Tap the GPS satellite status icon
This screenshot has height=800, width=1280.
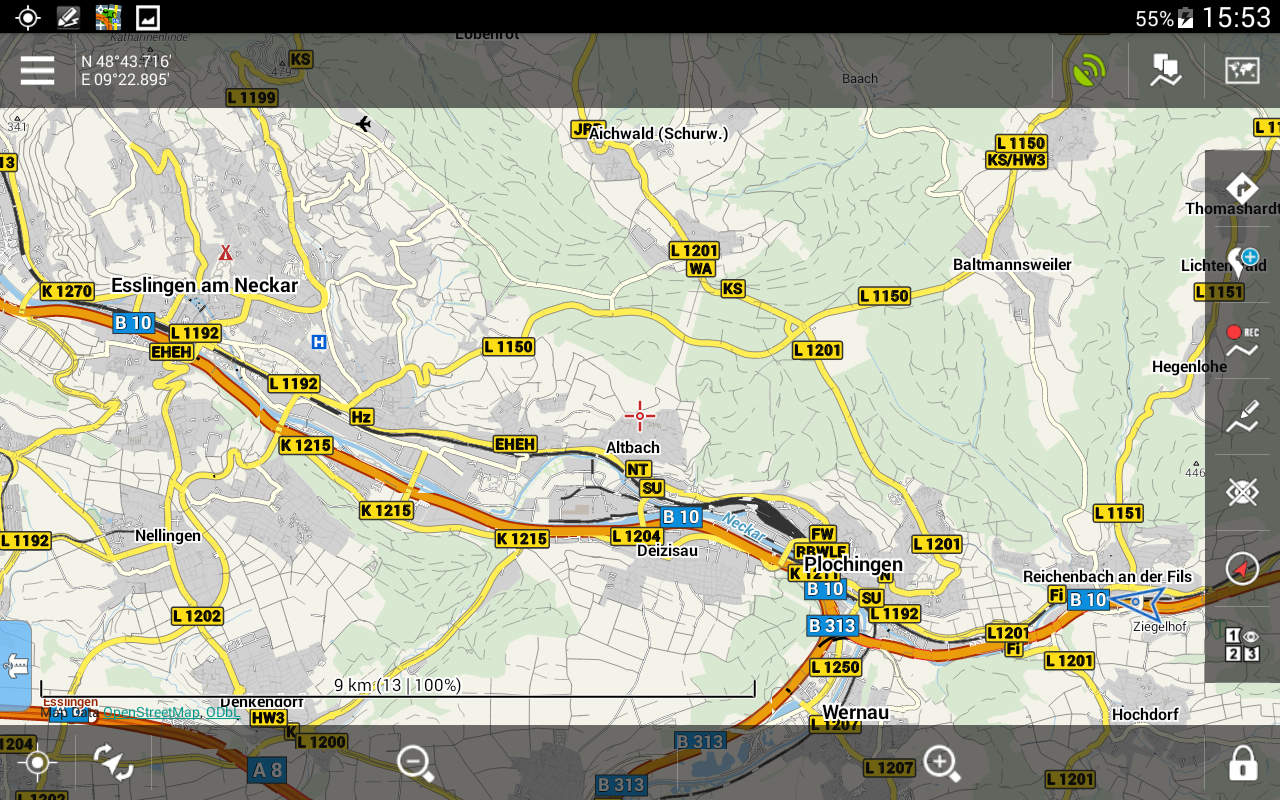[x=1089, y=71]
